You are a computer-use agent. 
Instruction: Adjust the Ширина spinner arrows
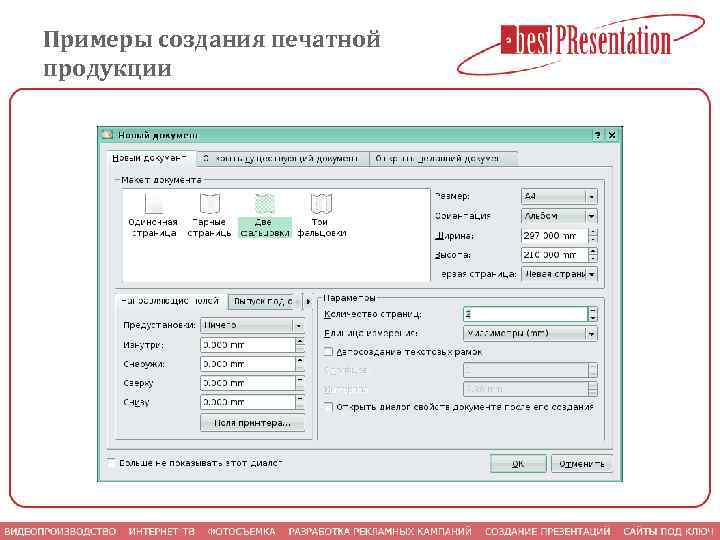(x=593, y=236)
